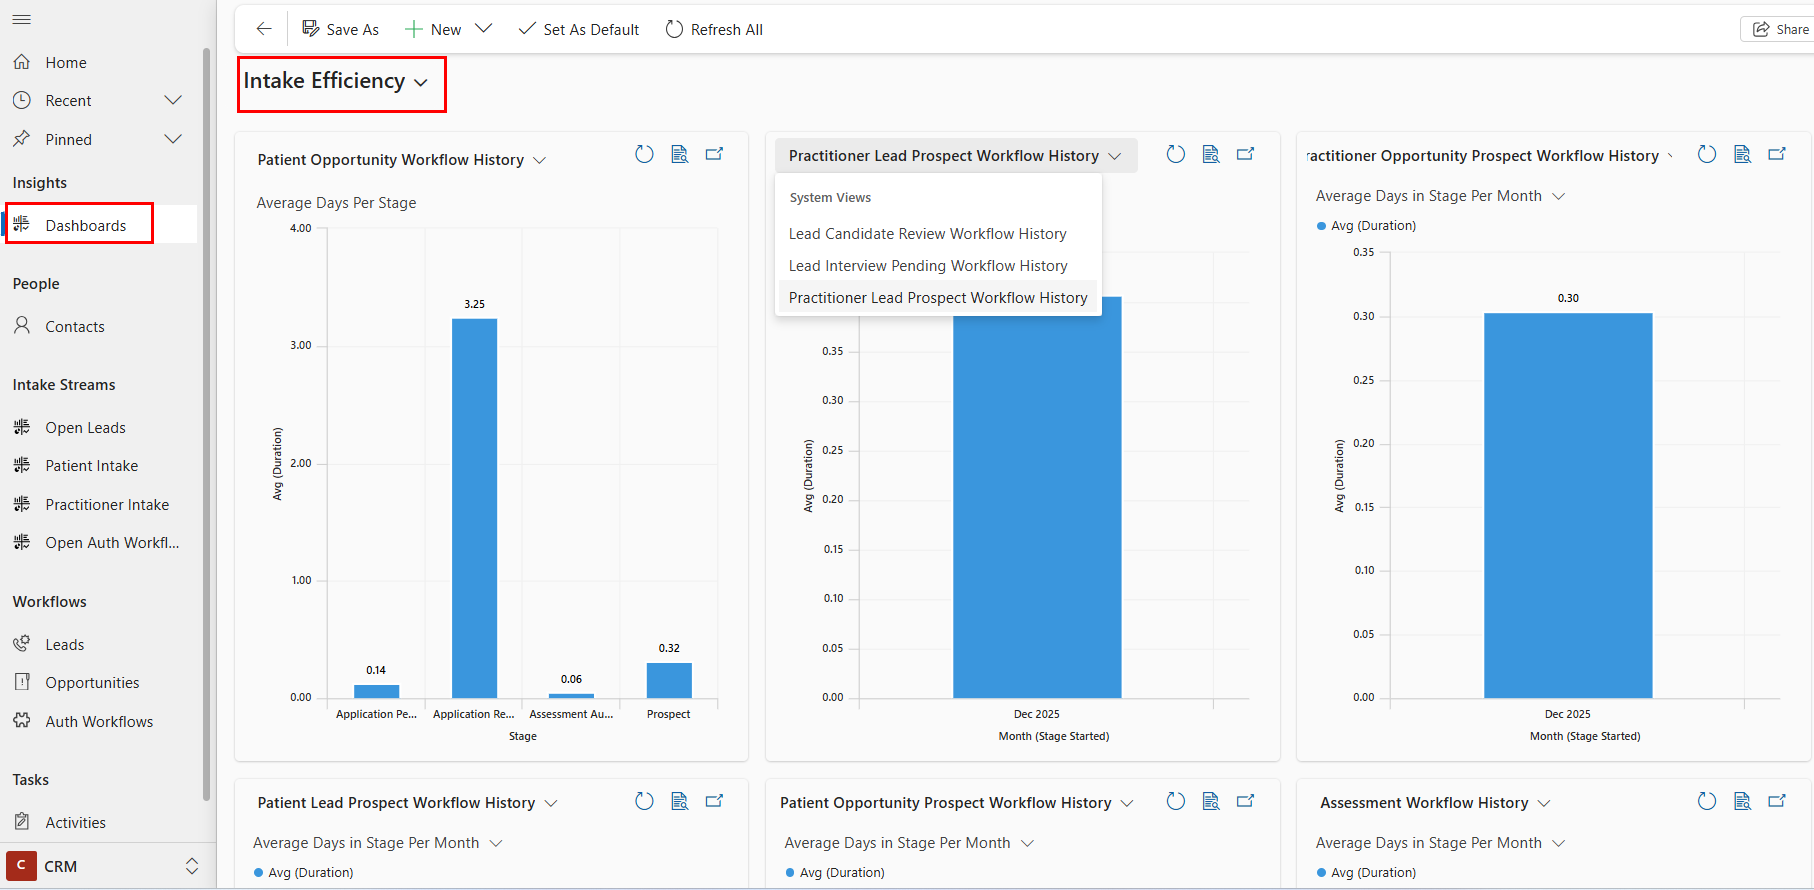Viewport: 1814px width, 890px height.
Task: Expand the Patient Lead Prospect chart
Action: point(715,801)
